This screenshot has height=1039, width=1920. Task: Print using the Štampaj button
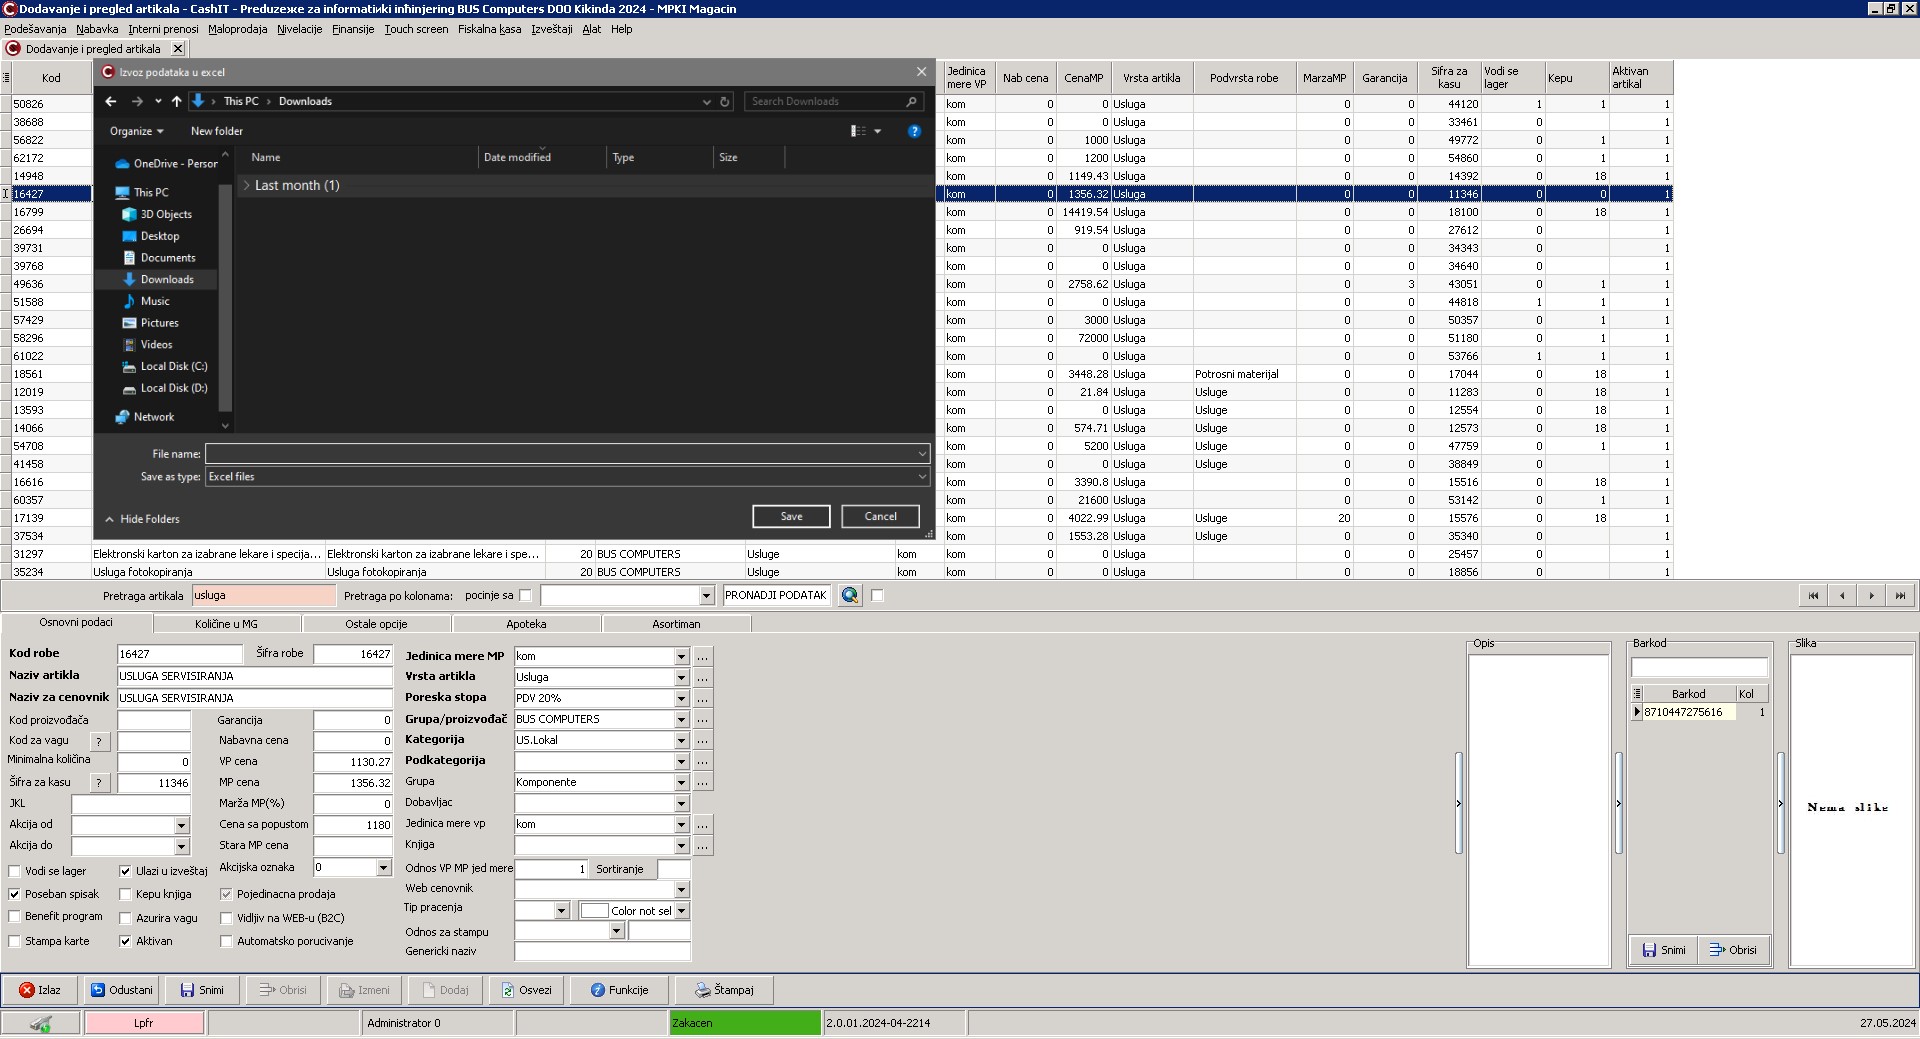click(x=724, y=990)
